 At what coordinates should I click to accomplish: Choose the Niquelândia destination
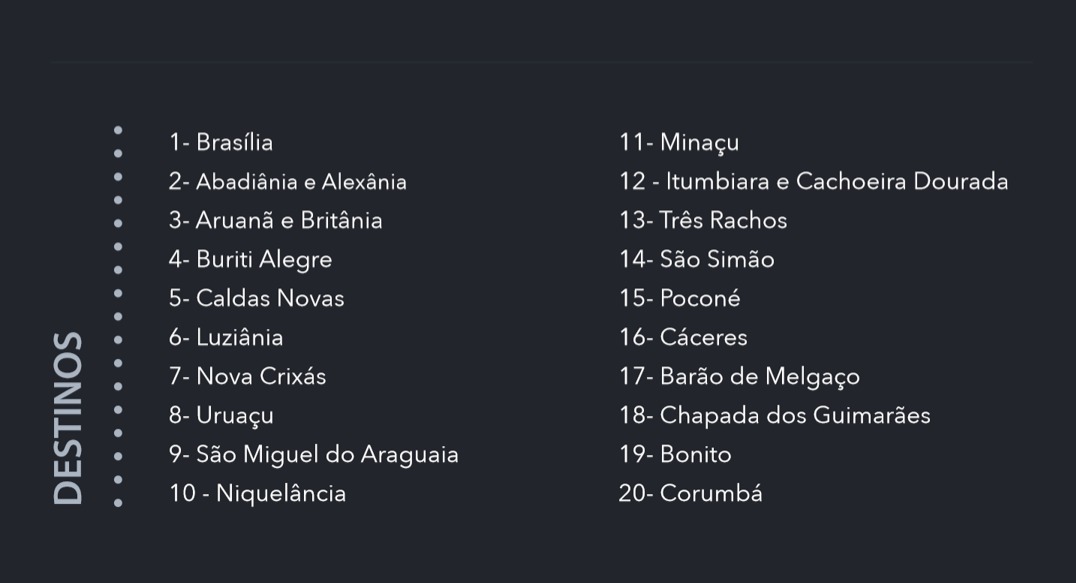257,493
